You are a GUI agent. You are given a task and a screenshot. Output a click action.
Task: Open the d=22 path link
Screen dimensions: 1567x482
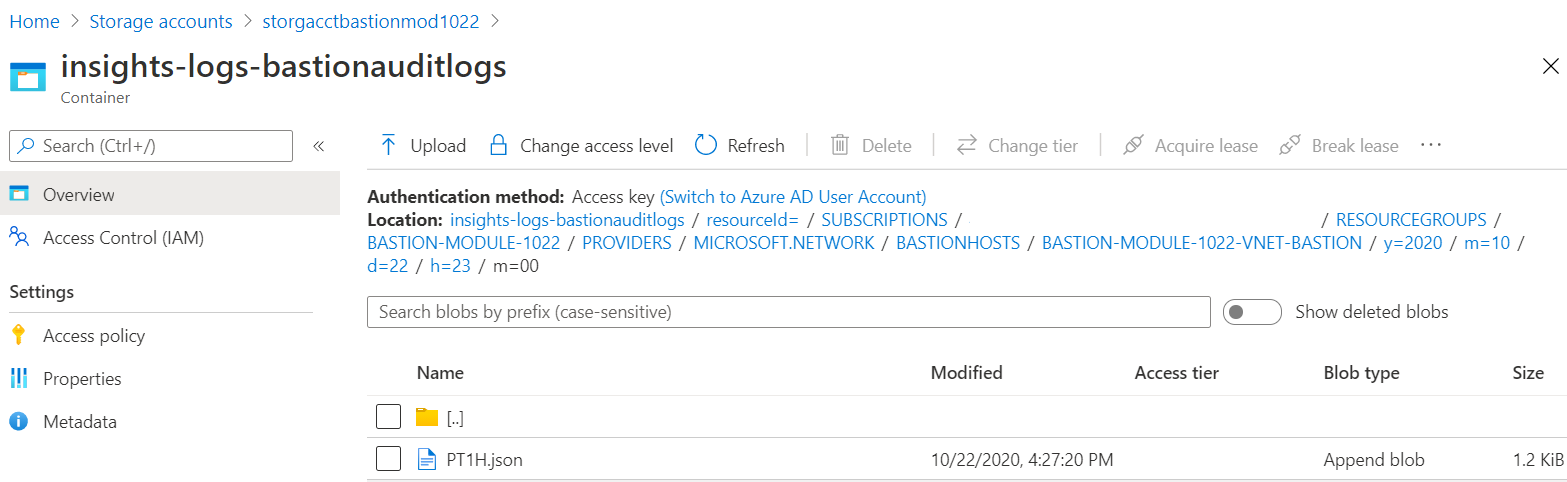click(x=388, y=267)
